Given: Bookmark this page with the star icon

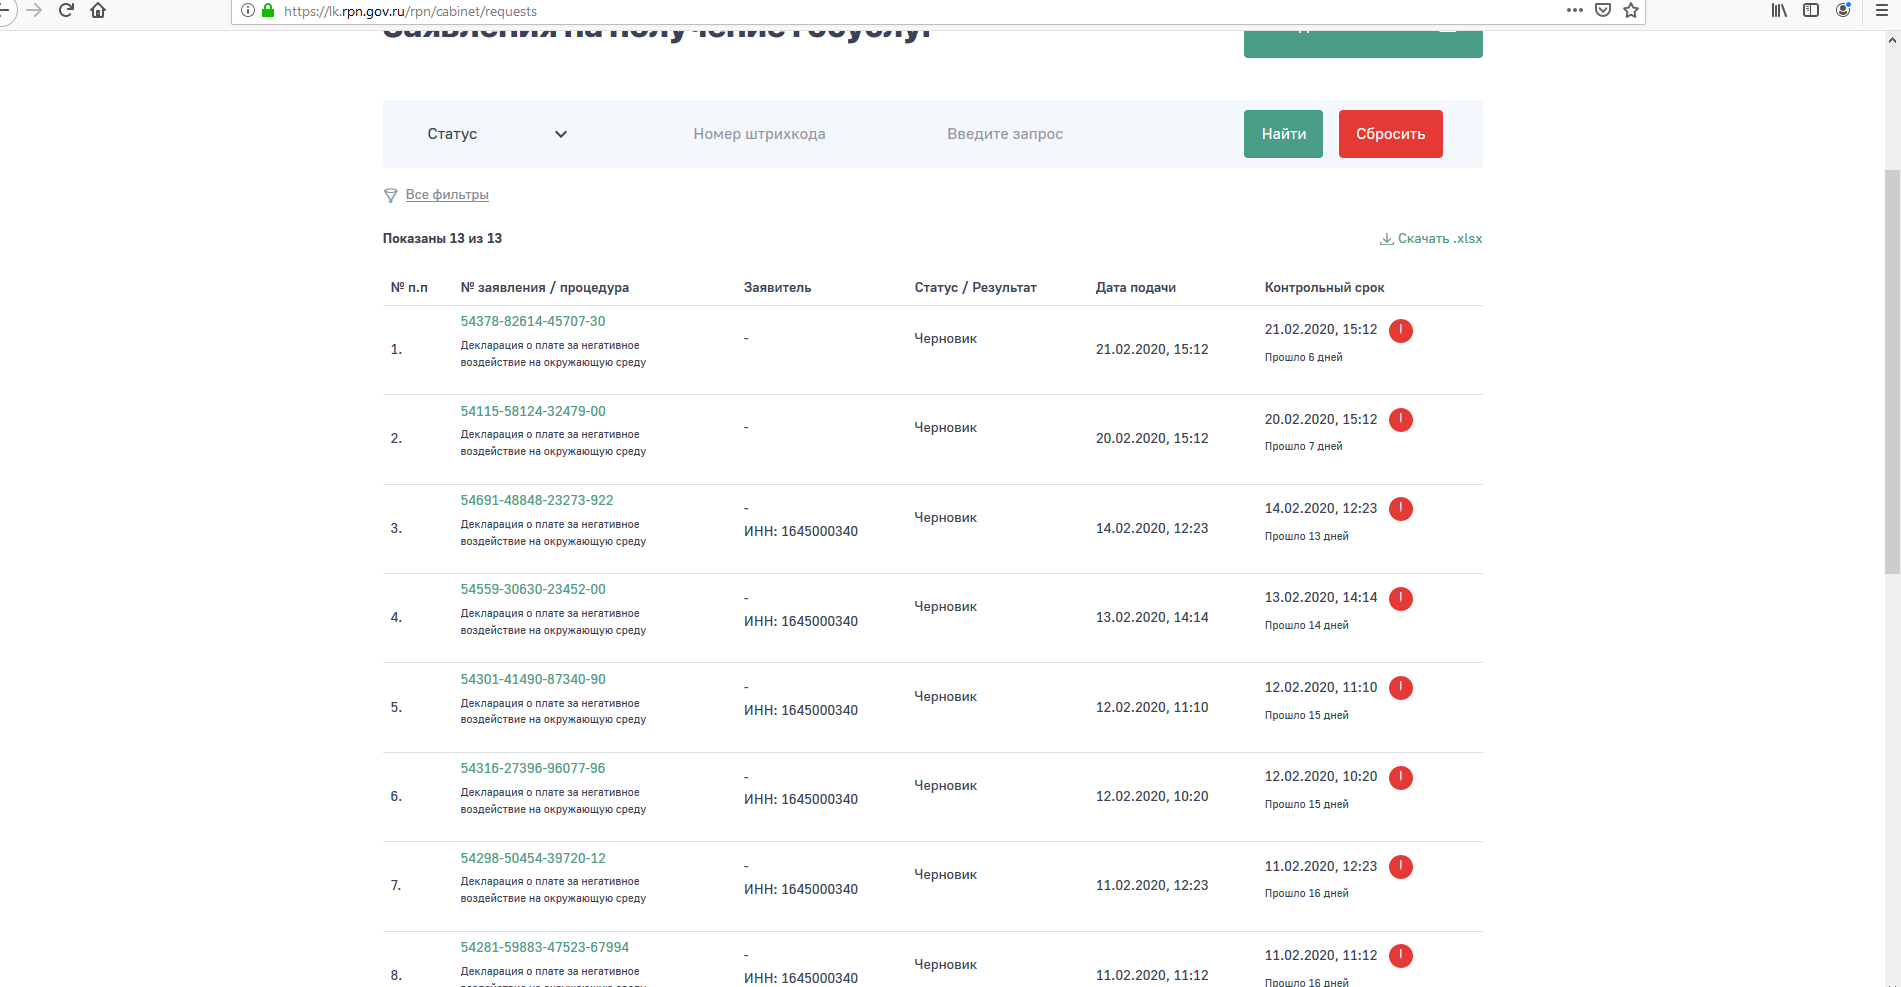Looking at the screenshot, I should coord(1631,11).
